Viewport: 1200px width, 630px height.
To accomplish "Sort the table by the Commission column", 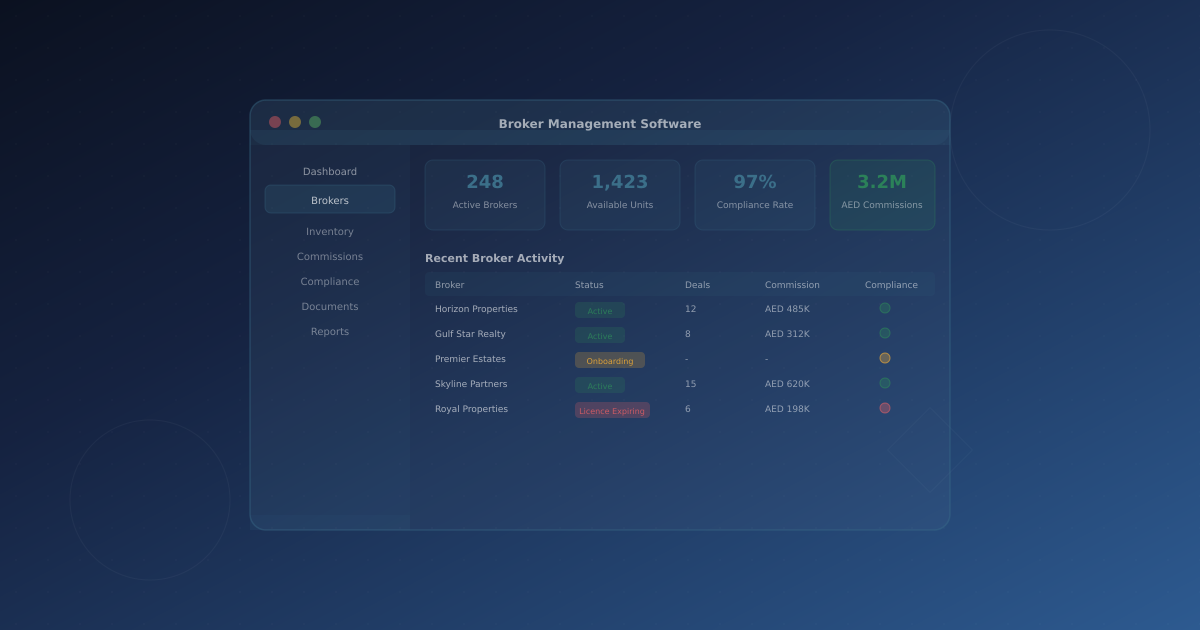I will coord(792,284).
